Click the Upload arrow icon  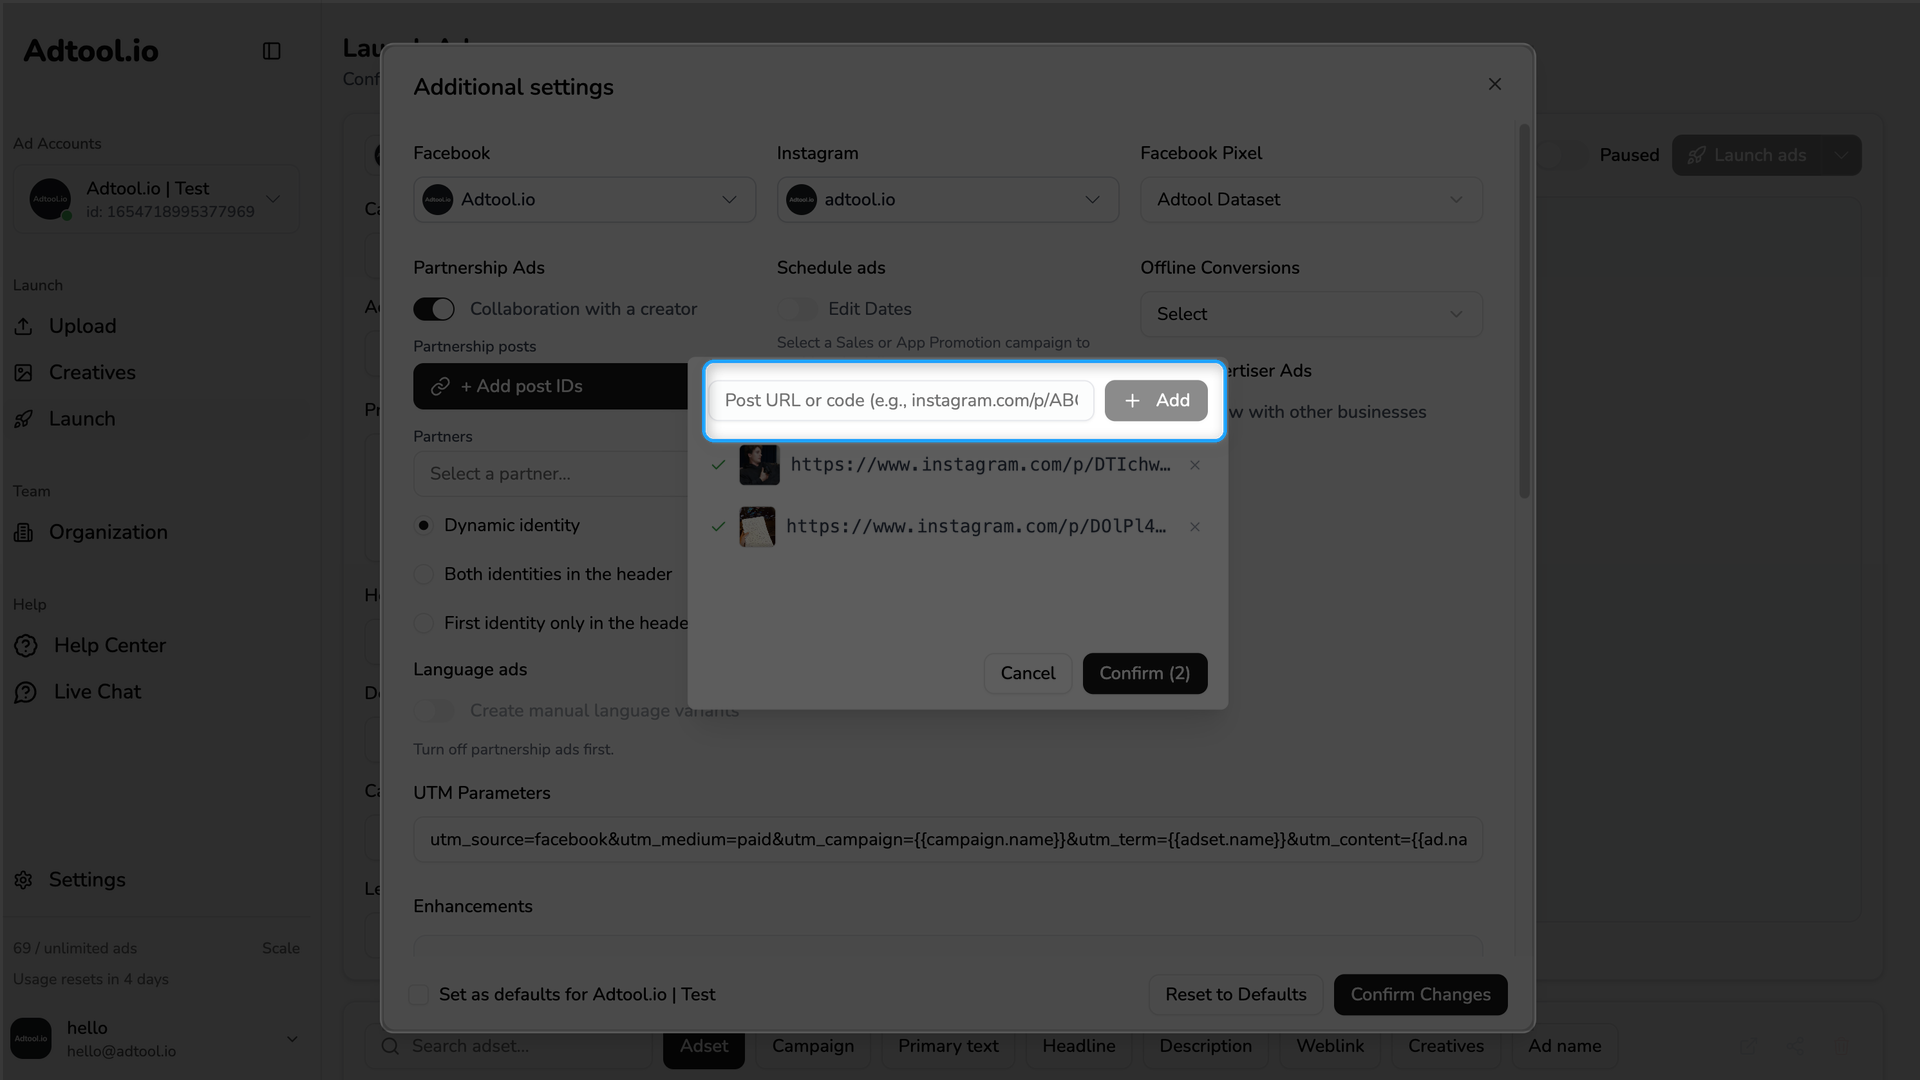tap(24, 326)
